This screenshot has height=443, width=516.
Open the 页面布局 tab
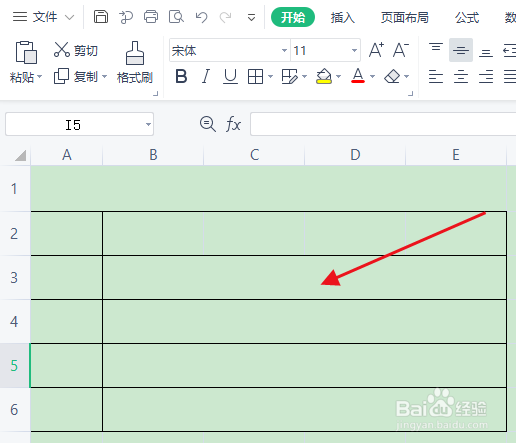tap(405, 17)
